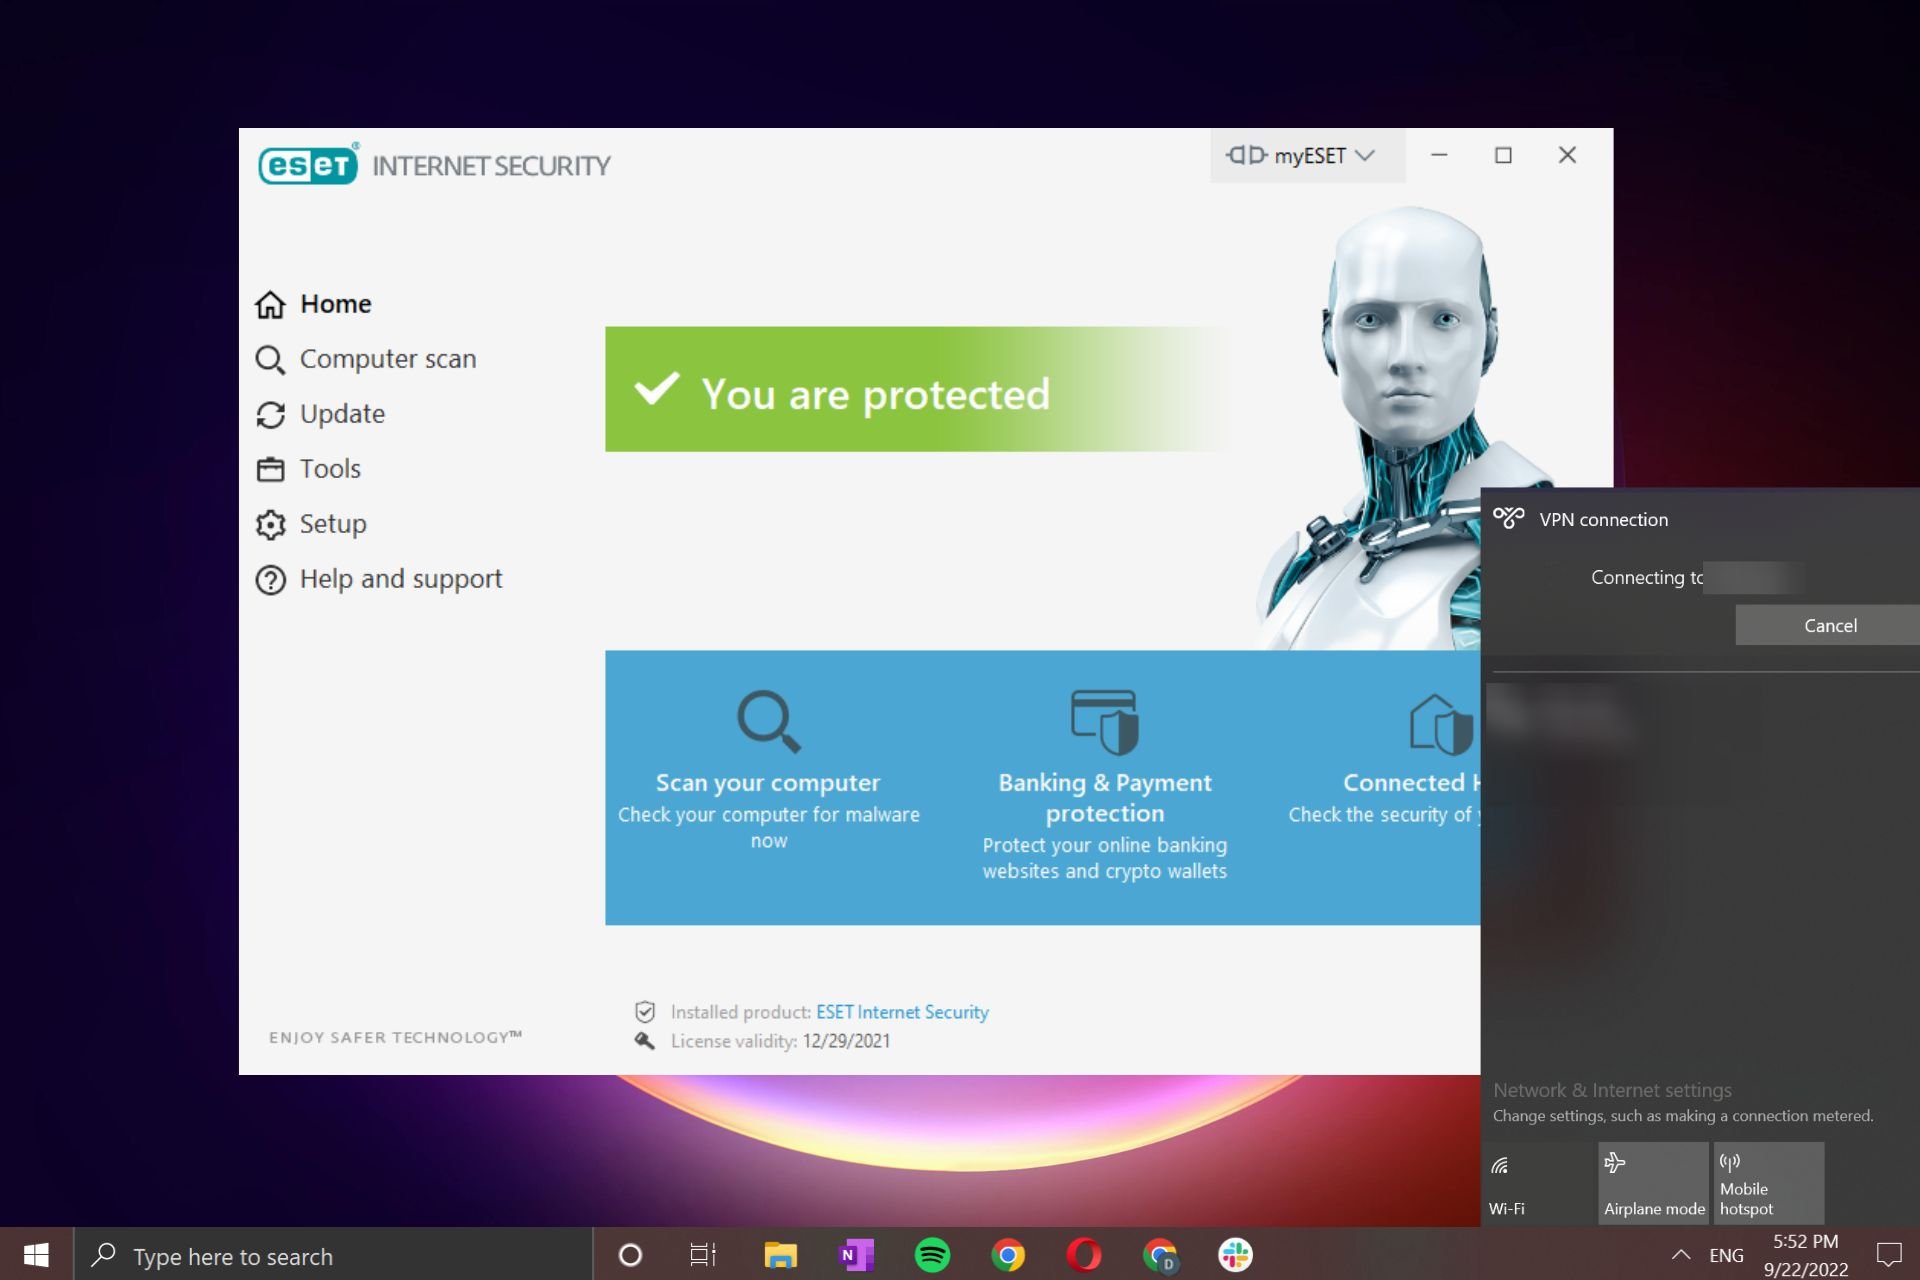The width and height of the screenshot is (1920, 1280).
Task: Open the clock and date flyout
Action: pyautogui.click(x=1805, y=1255)
